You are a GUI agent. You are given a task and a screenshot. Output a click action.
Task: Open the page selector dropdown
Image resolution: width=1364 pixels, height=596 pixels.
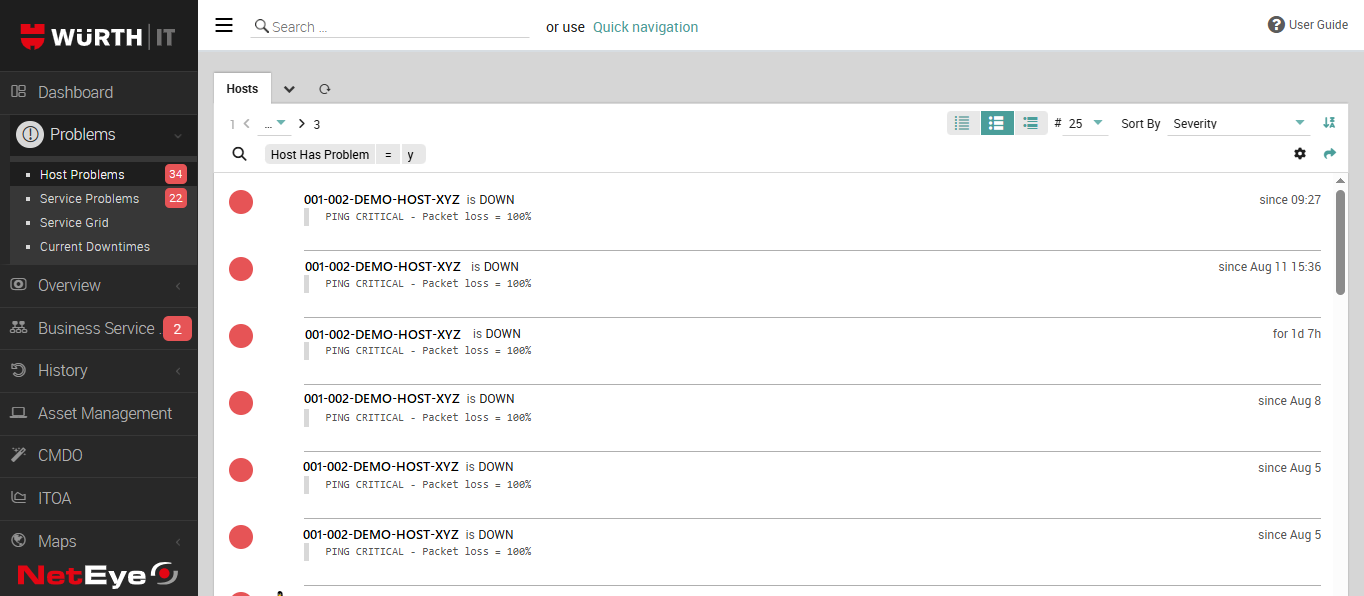click(x=274, y=124)
